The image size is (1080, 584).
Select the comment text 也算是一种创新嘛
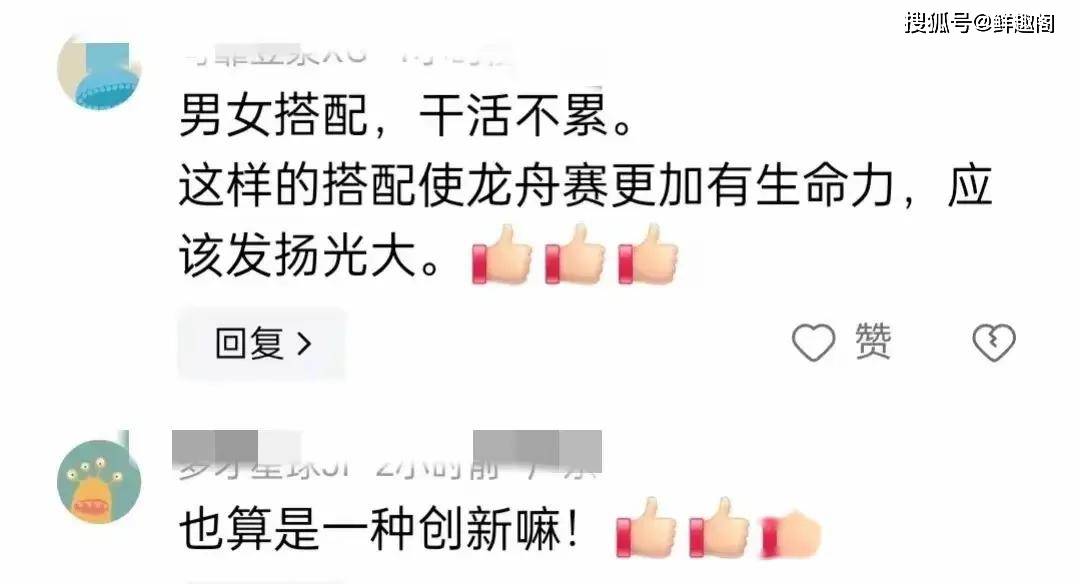[379, 529]
